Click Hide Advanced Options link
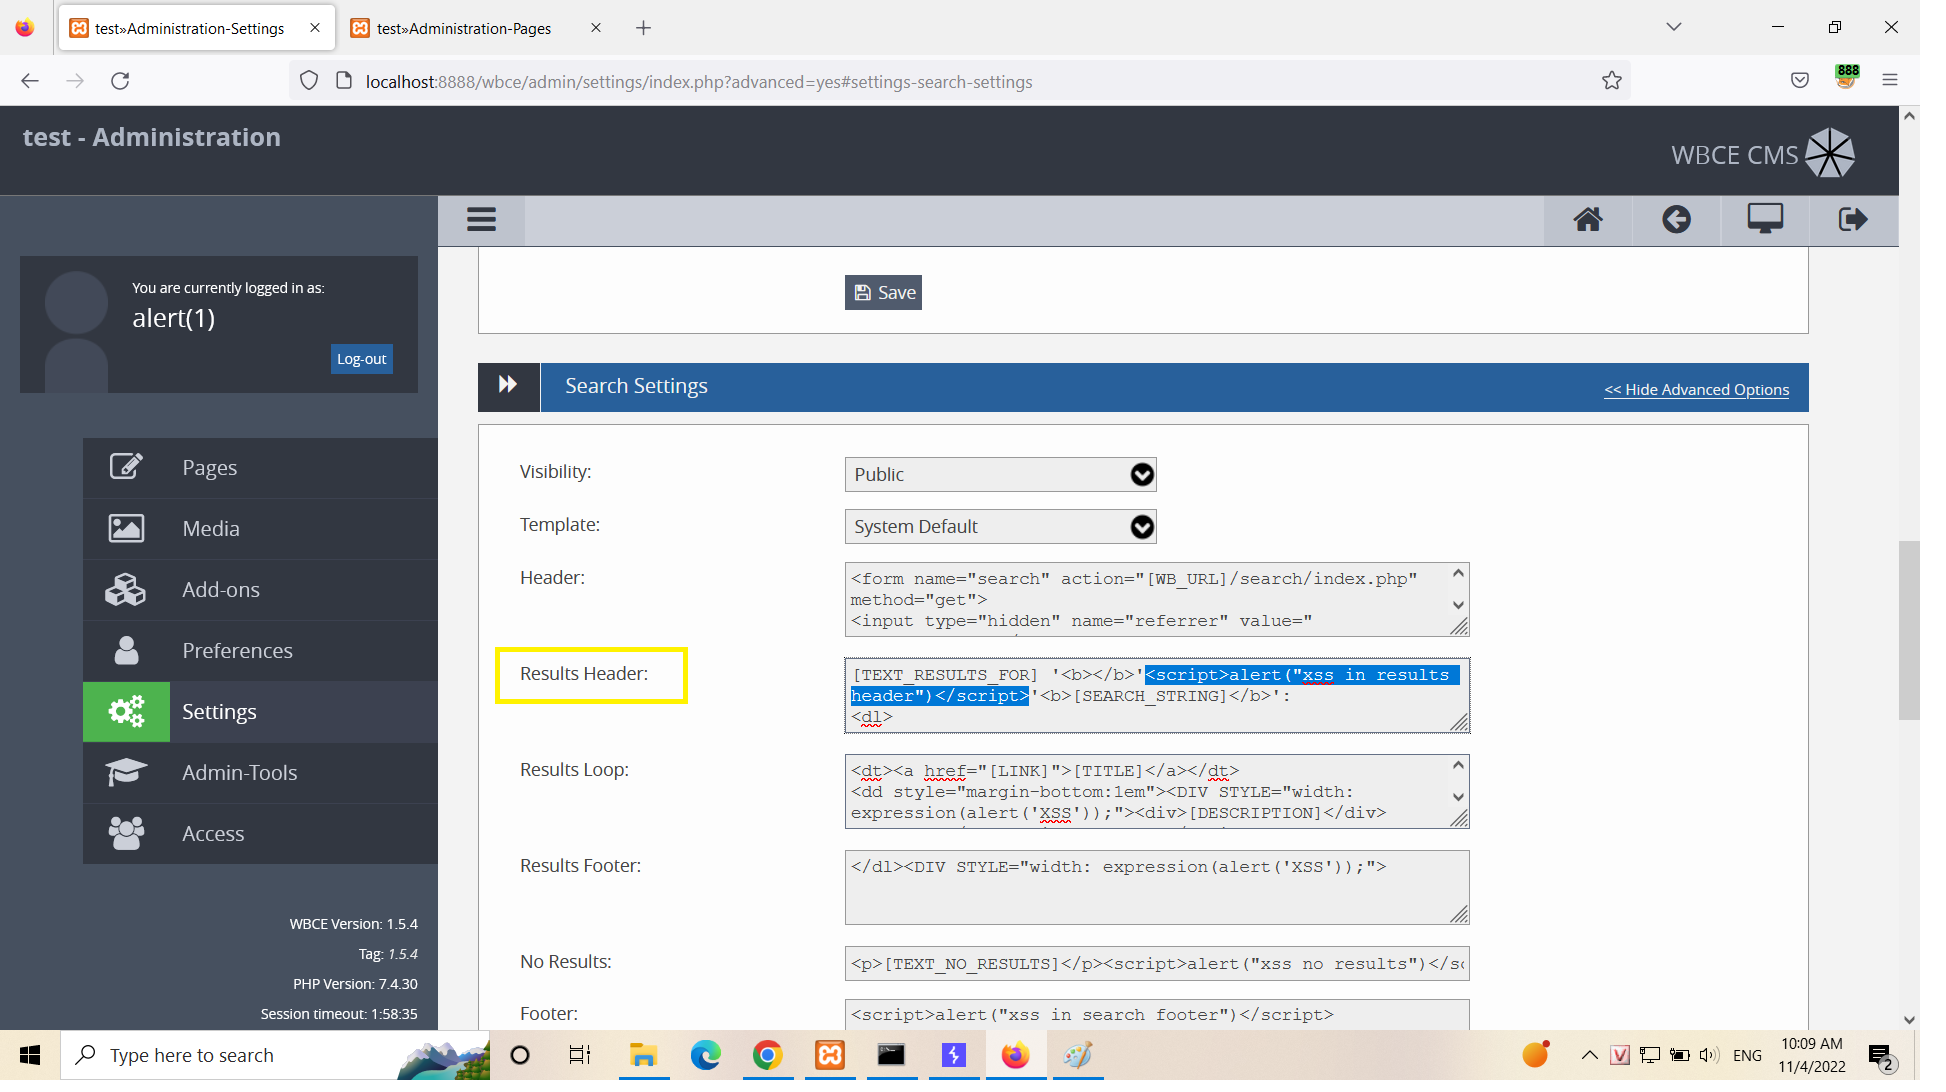Viewport: 1946px width, 1092px height. pos(1696,390)
